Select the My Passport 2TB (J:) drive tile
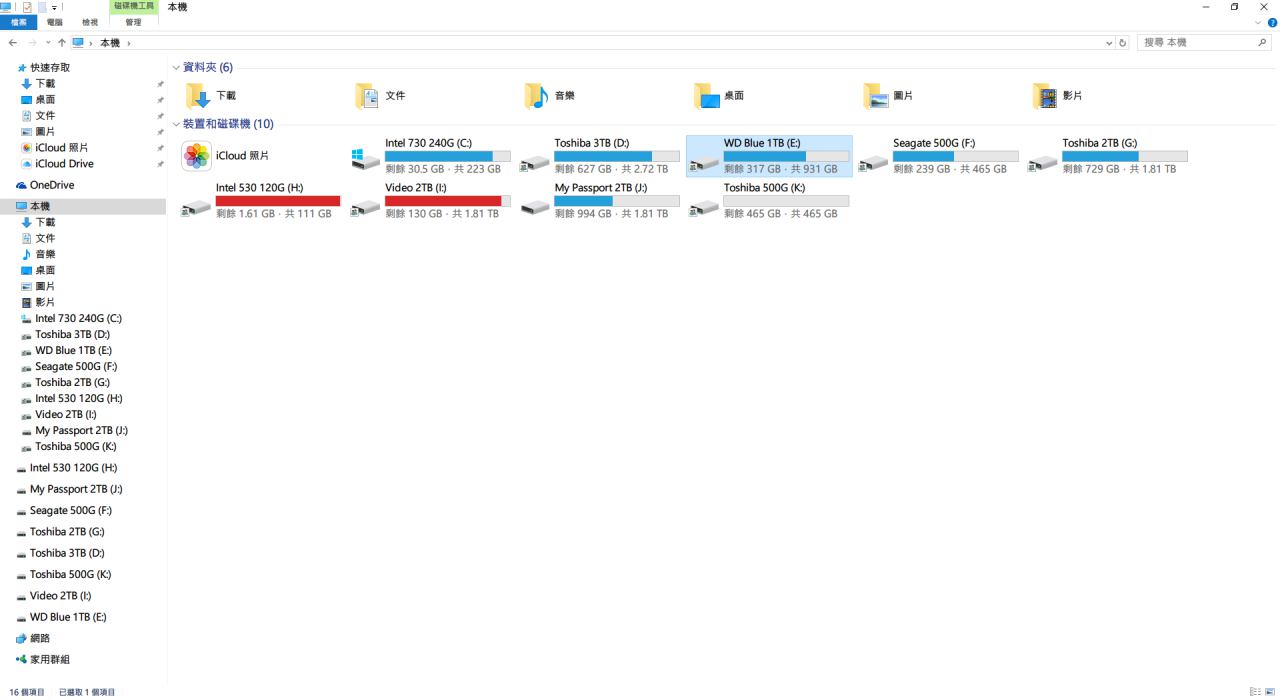1280x700 pixels. click(600, 201)
